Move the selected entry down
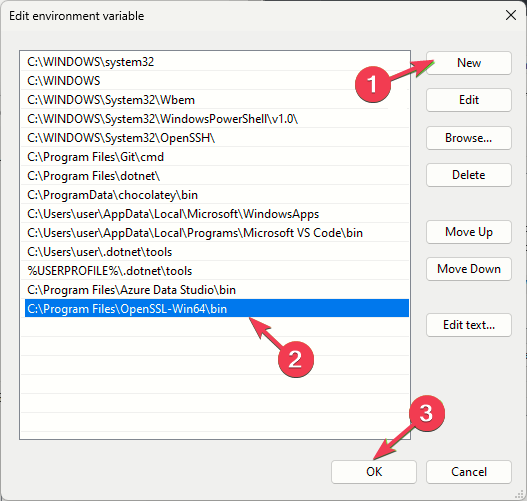527x501 pixels. click(x=469, y=269)
